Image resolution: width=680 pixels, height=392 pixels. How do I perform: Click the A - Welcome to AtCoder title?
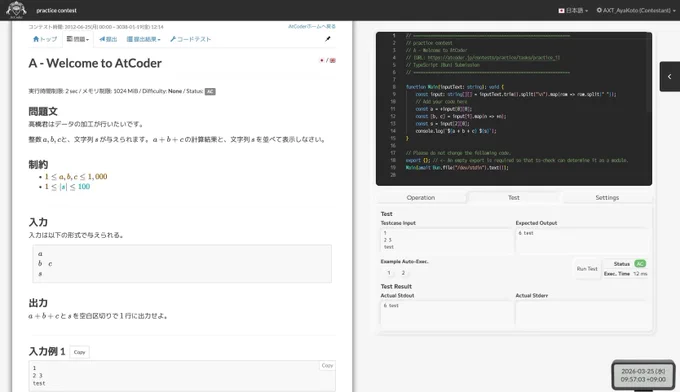click(x=95, y=63)
